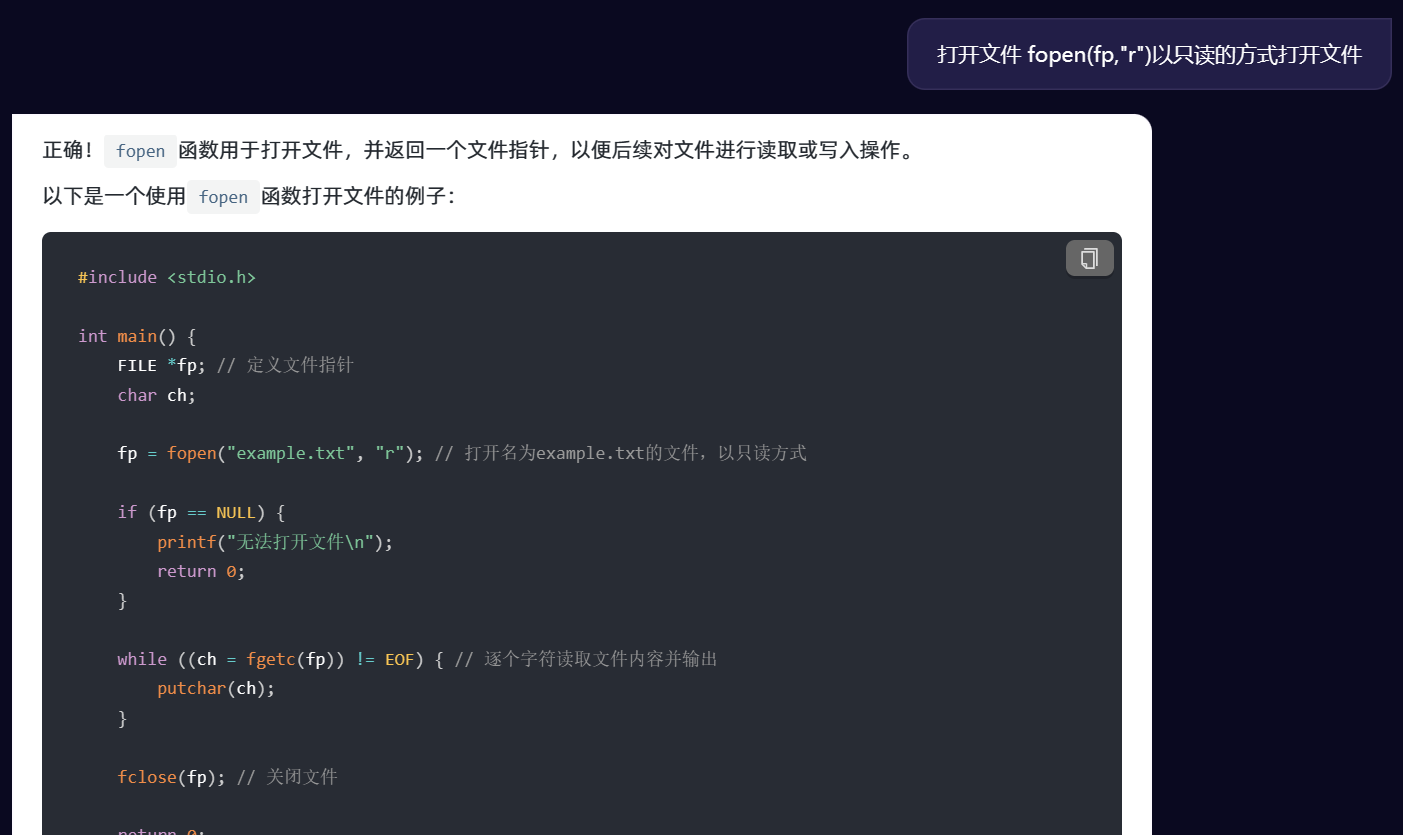Click the int main() line of code
1403x835 pixels.
(137, 336)
